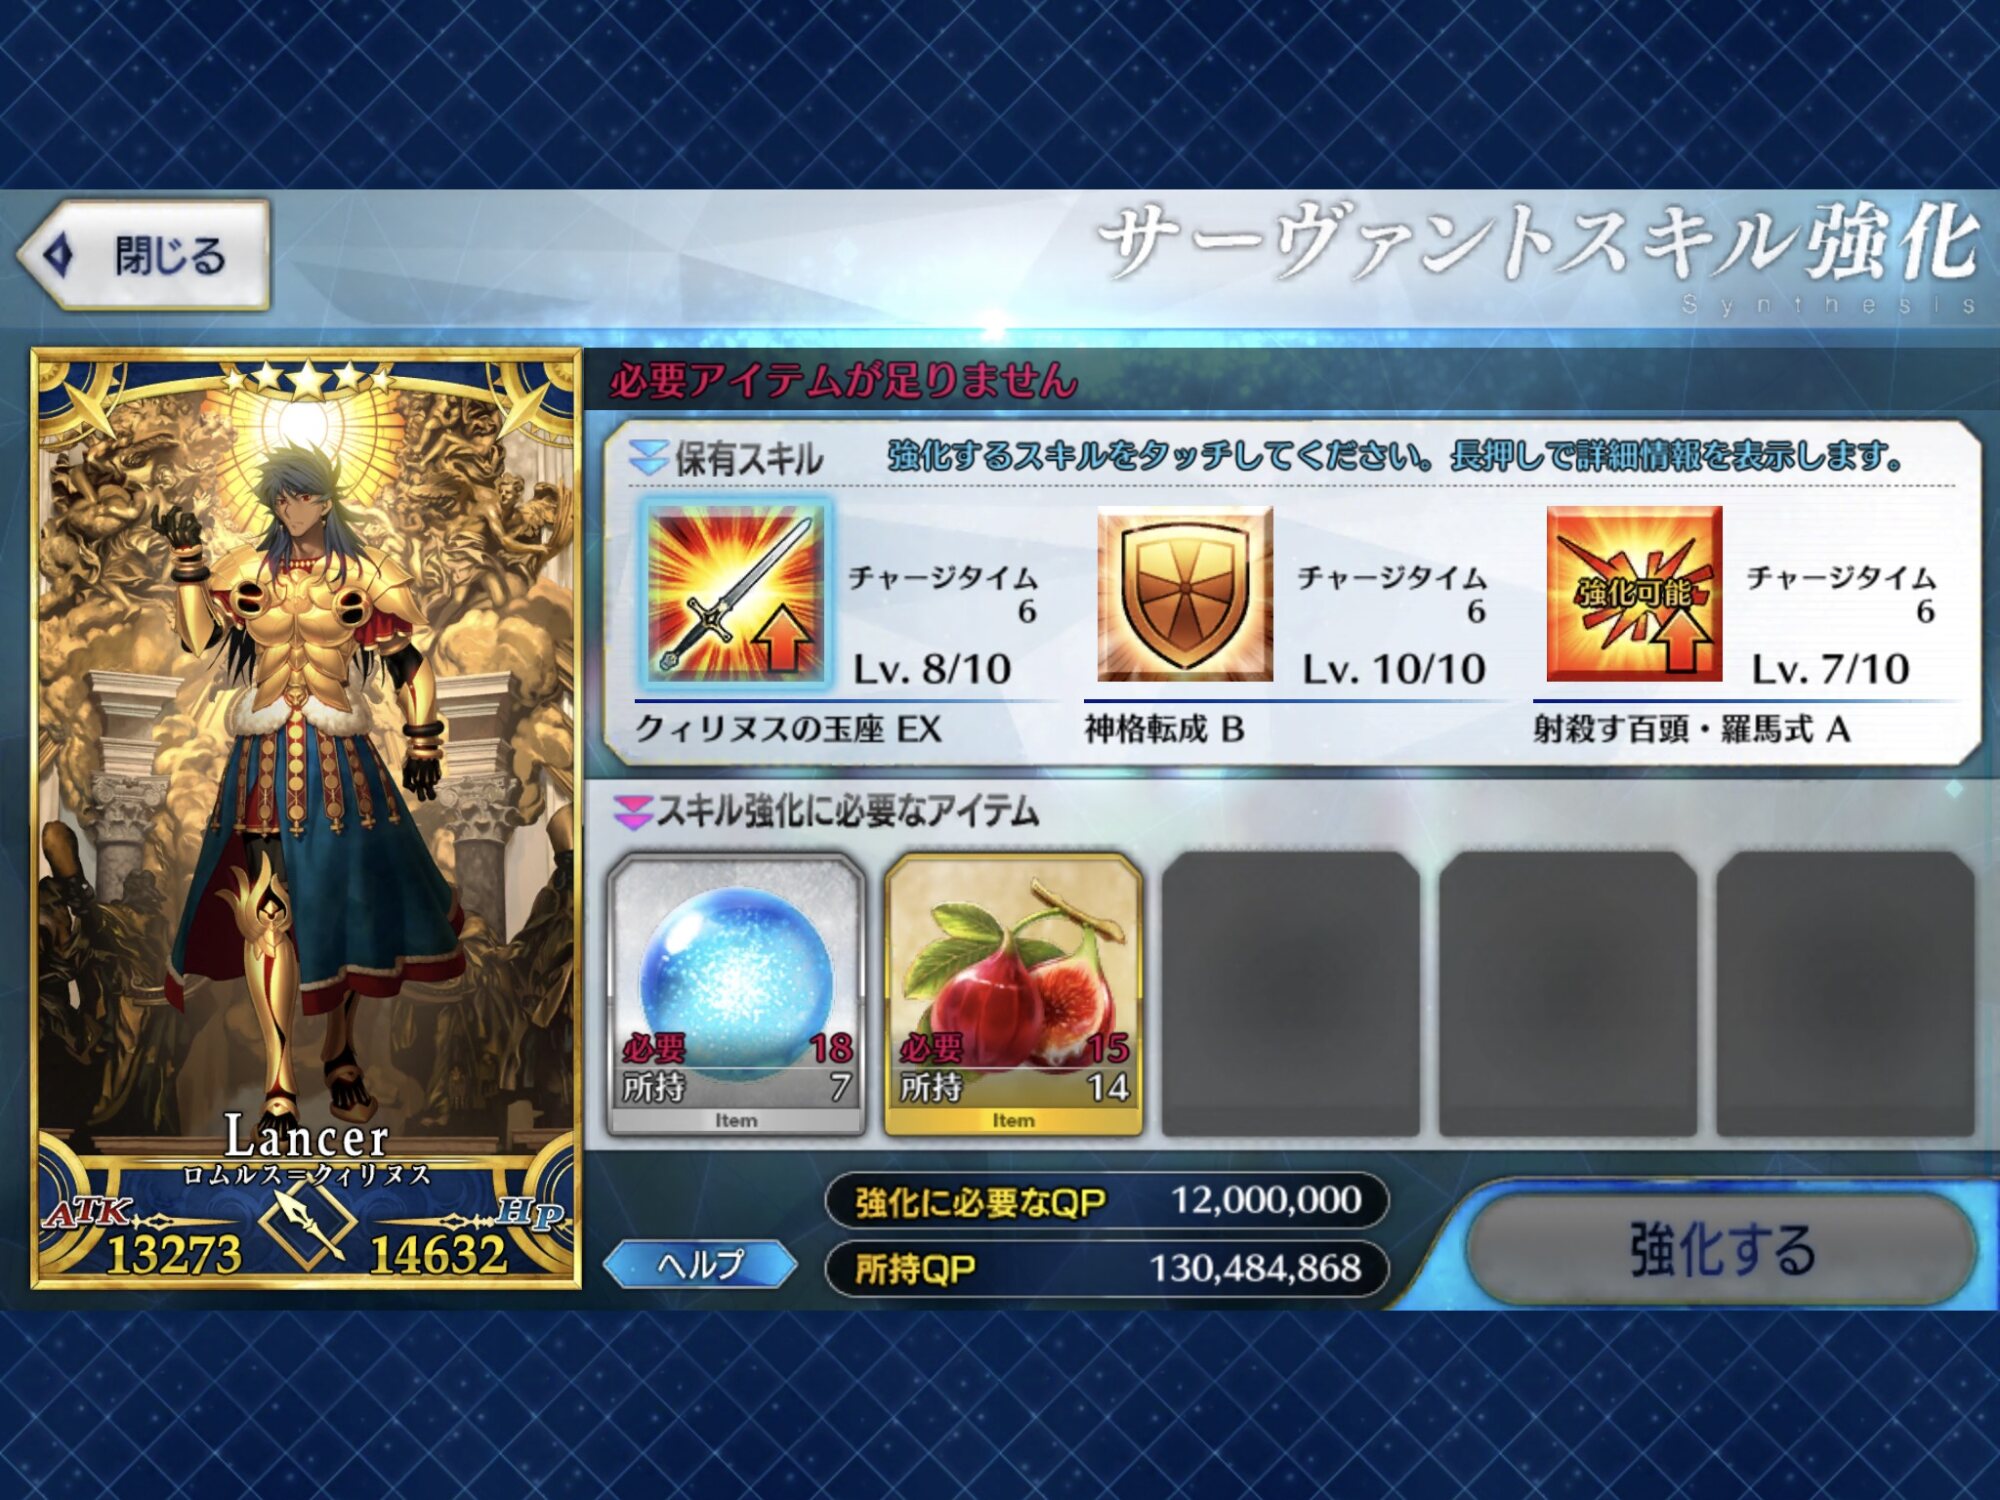The image size is (2000, 1500).
Task: Click the Lv. 8/10 skill level text
Action: click(x=931, y=669)
